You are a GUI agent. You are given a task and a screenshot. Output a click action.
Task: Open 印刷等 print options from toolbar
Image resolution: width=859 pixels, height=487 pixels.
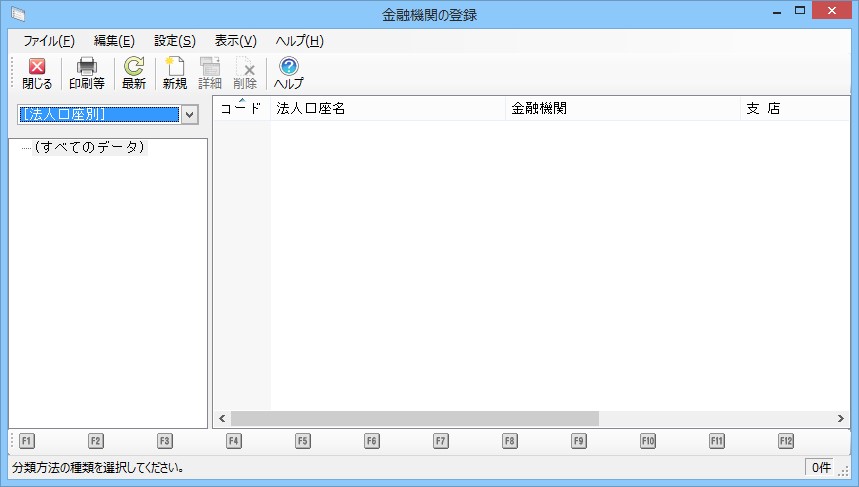87,73
